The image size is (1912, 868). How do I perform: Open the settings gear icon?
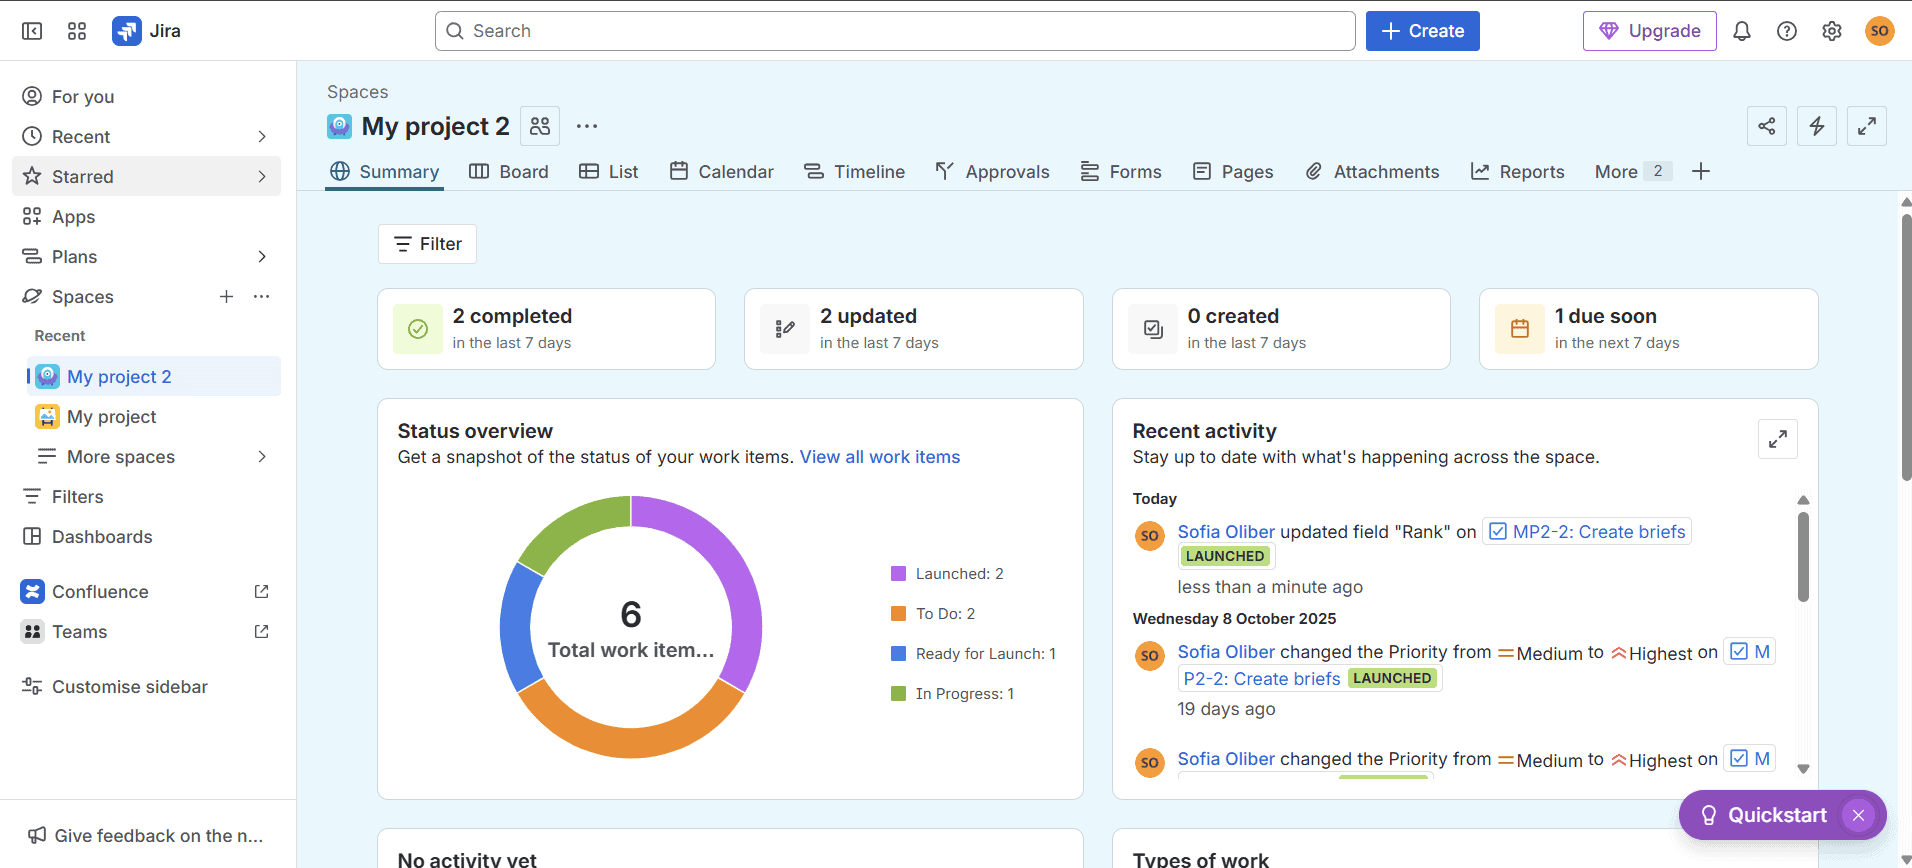[1831, 31]
